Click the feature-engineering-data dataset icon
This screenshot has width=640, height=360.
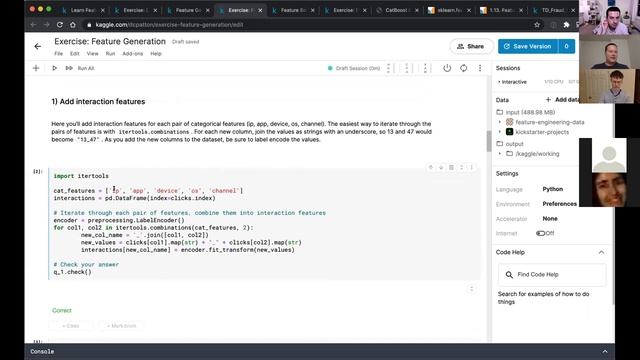tap(509, 122)
